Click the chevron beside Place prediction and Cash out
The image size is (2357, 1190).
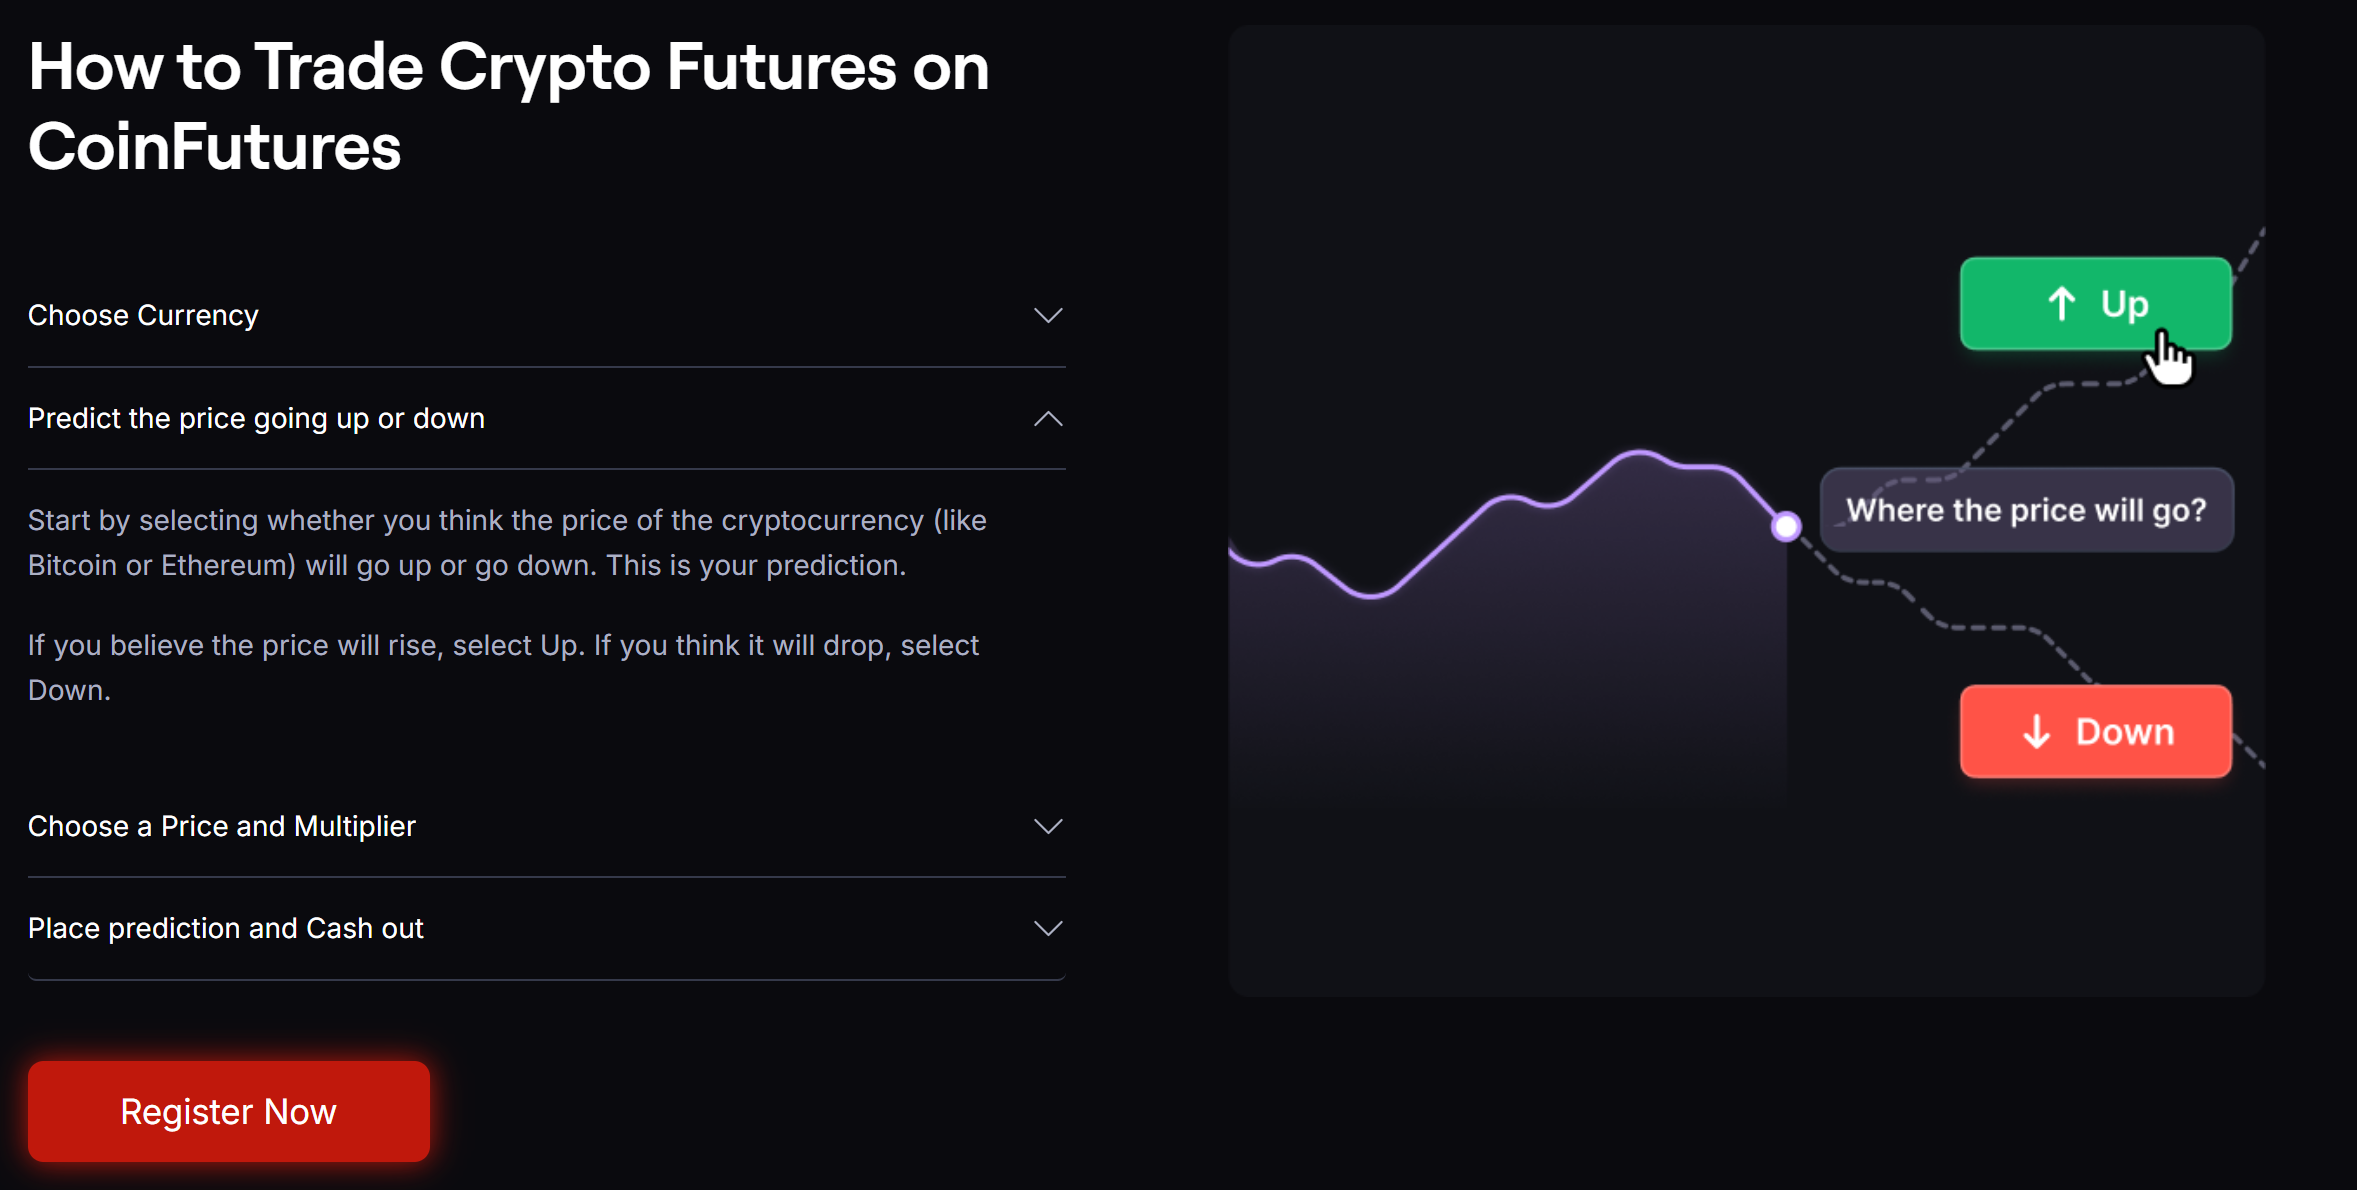(1048, 928)
